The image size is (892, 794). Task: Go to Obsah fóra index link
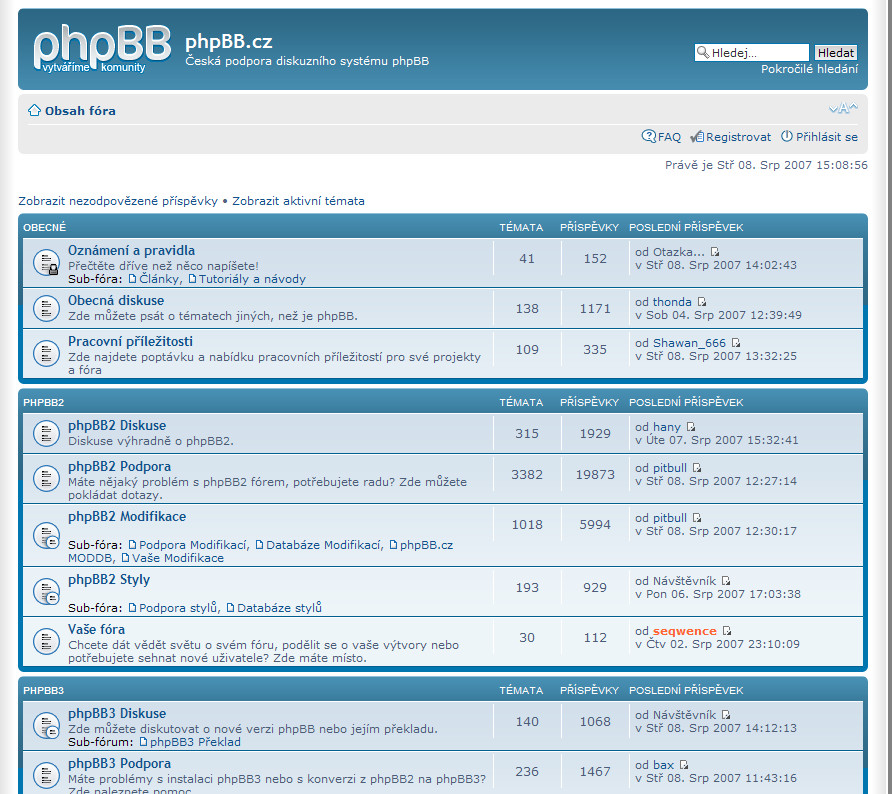[80, 111]
